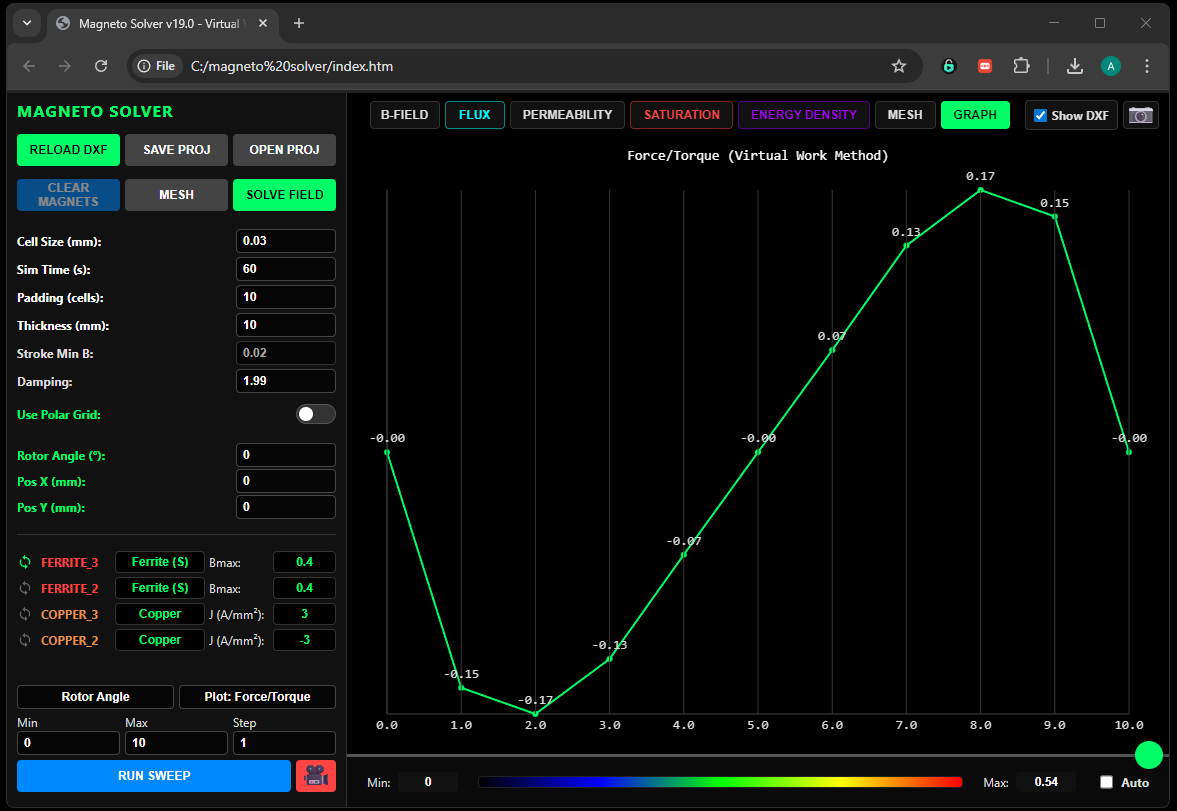Enable the Auto scale checkbox
Image resolution: width=1177 pixels, height=811 pixels.
1106,782
